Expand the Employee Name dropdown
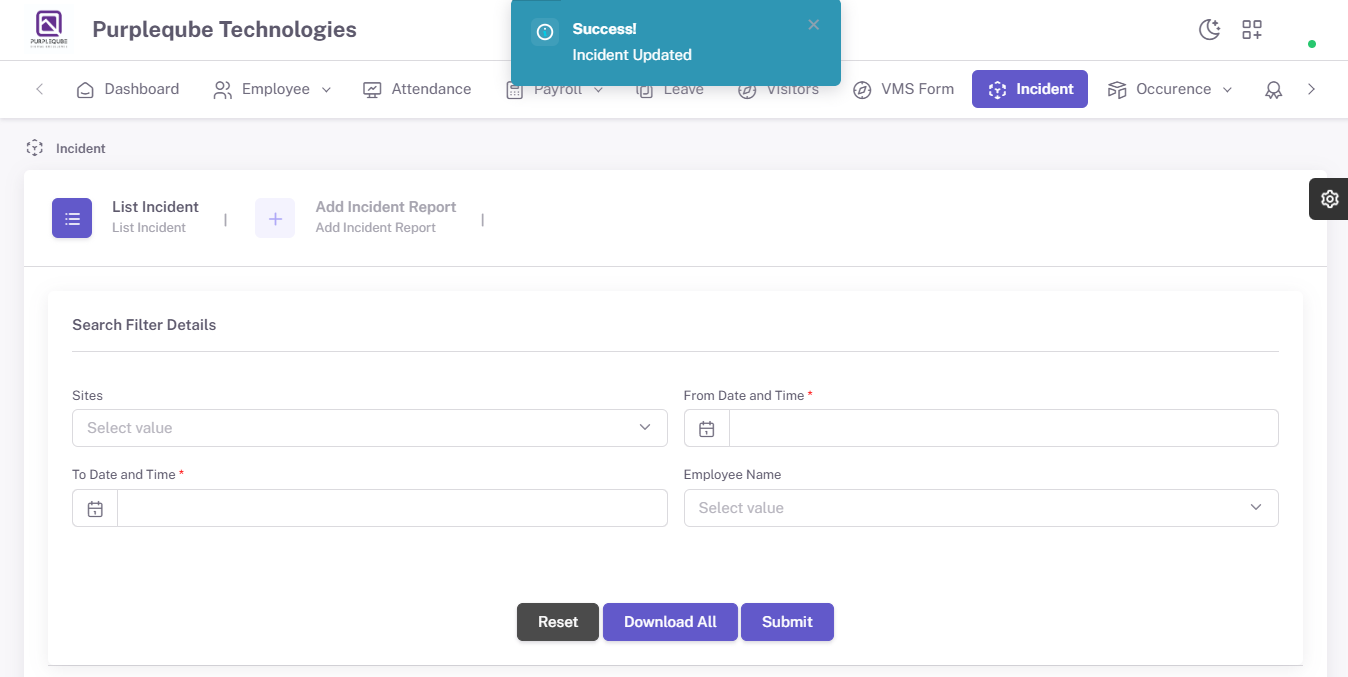Viewport: 1348px width, 677px height. pos(981,508)
